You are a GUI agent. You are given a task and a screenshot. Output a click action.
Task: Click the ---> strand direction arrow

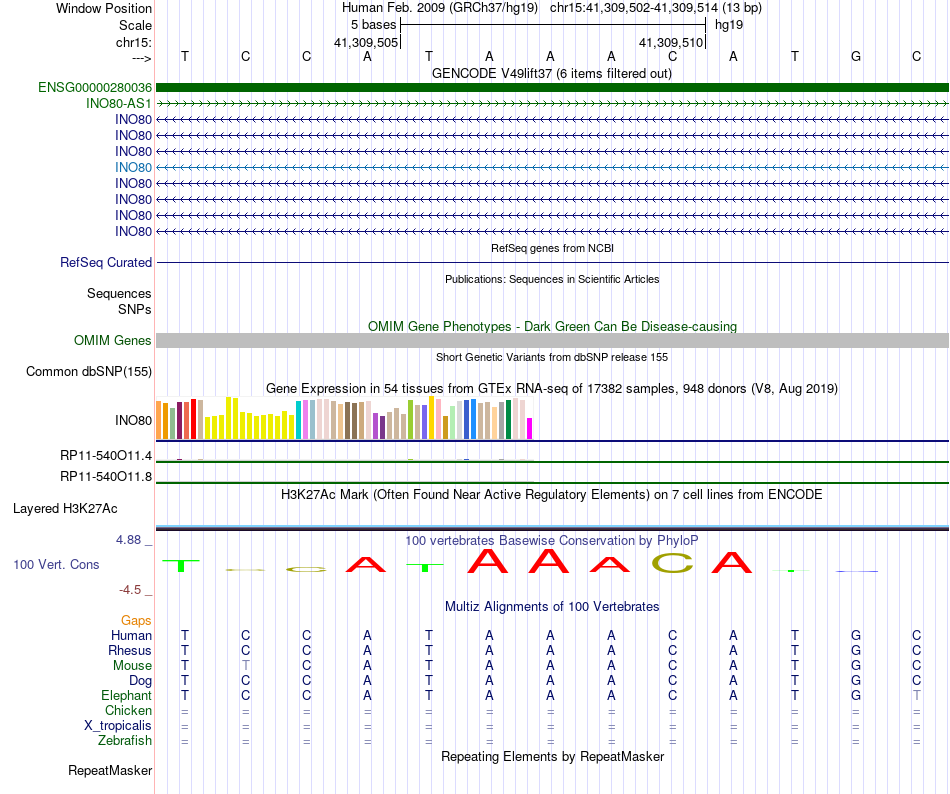pyautogui.click(x=141, y=59)
